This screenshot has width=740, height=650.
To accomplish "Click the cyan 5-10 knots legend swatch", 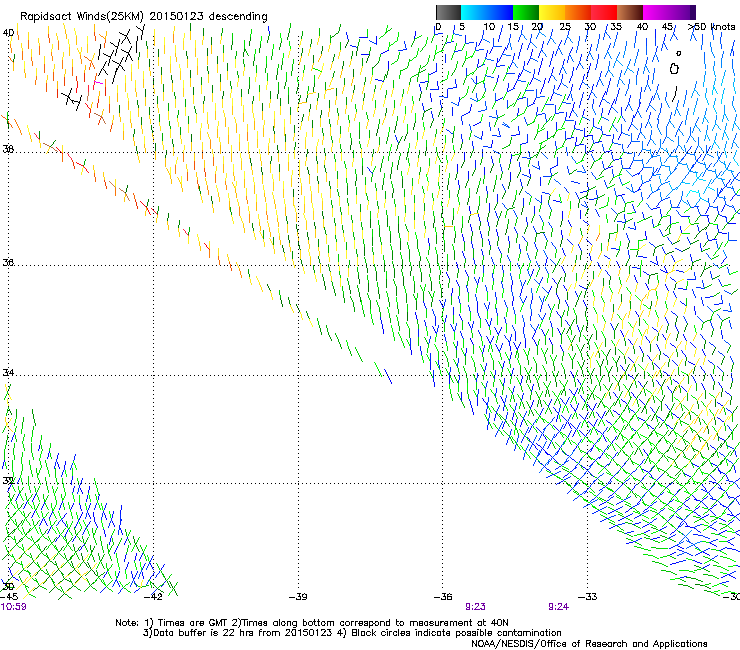I will pos(474,12).
